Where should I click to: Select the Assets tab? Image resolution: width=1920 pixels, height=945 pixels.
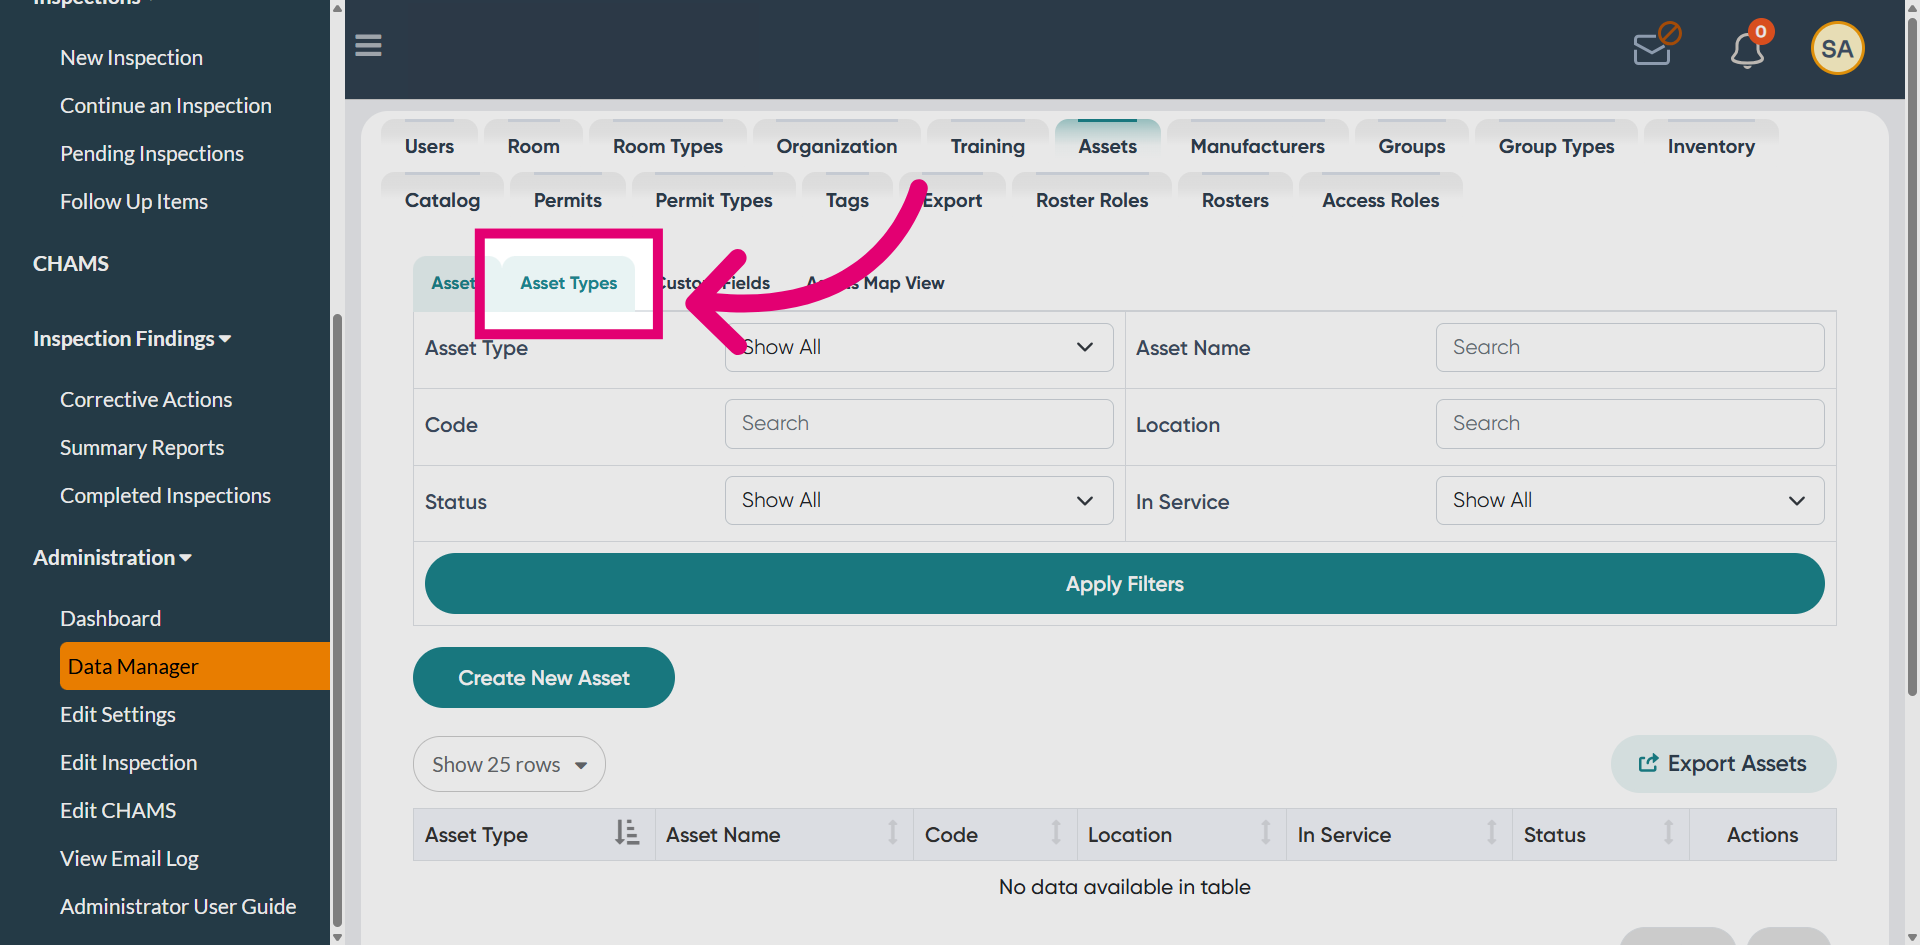click(x=1107, y=146)
